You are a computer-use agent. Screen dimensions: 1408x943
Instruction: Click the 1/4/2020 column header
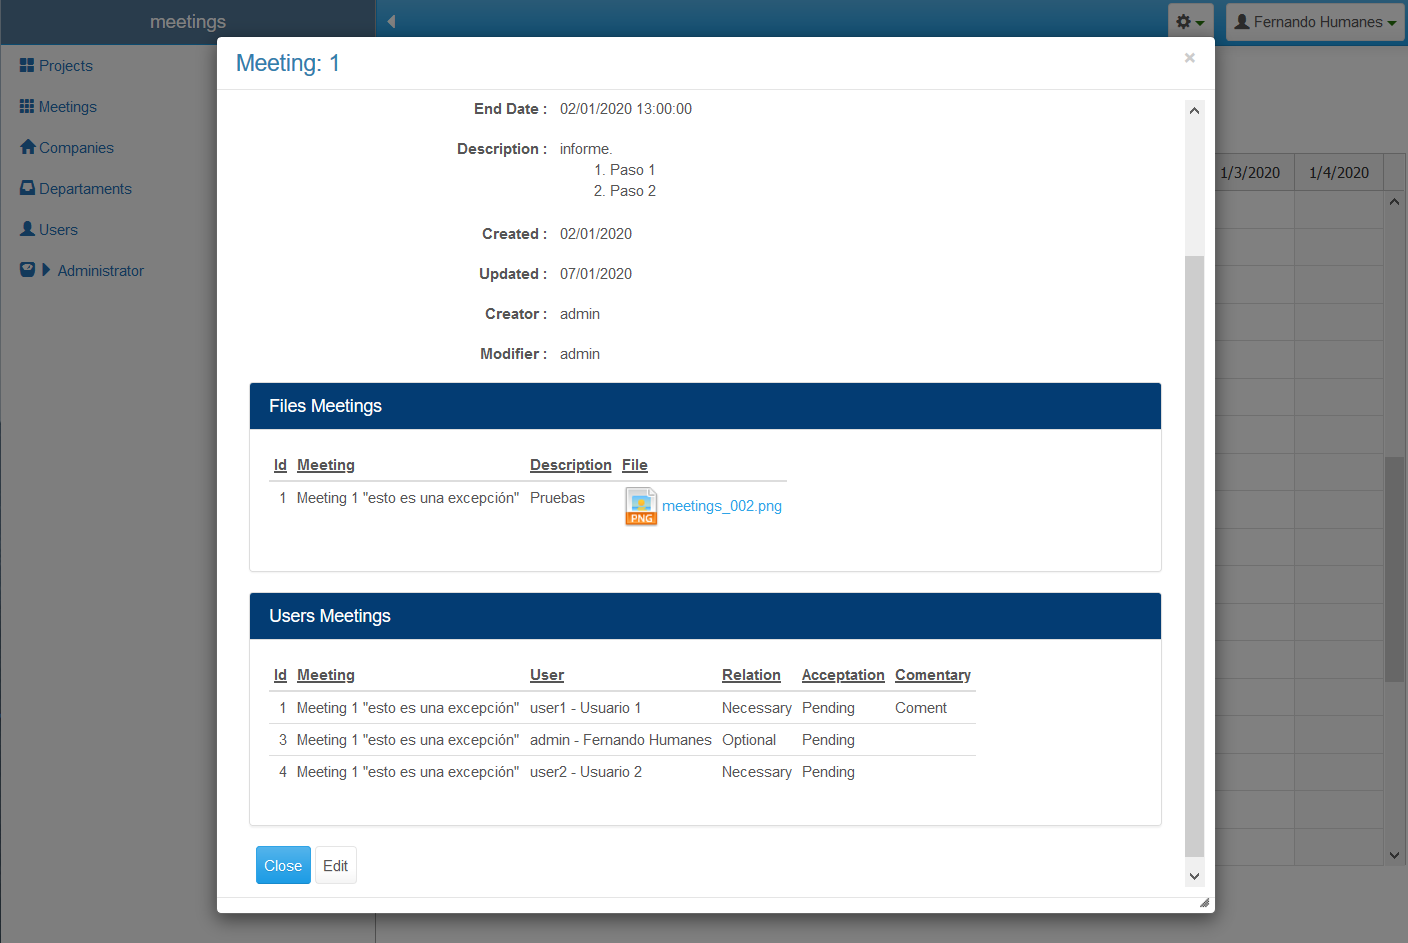(x=1339, y=173)
